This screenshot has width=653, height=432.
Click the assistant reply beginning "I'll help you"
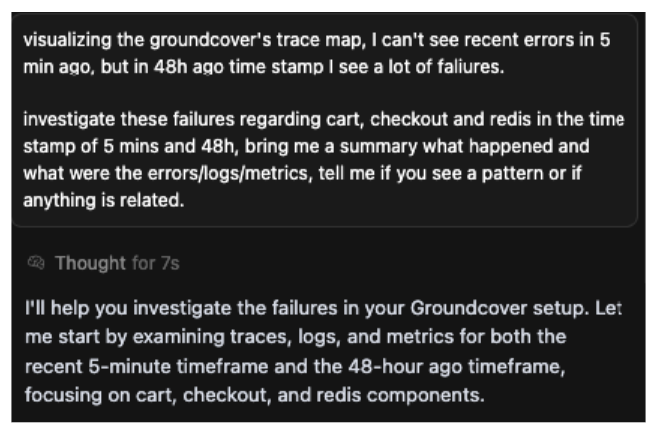(323, 351)
